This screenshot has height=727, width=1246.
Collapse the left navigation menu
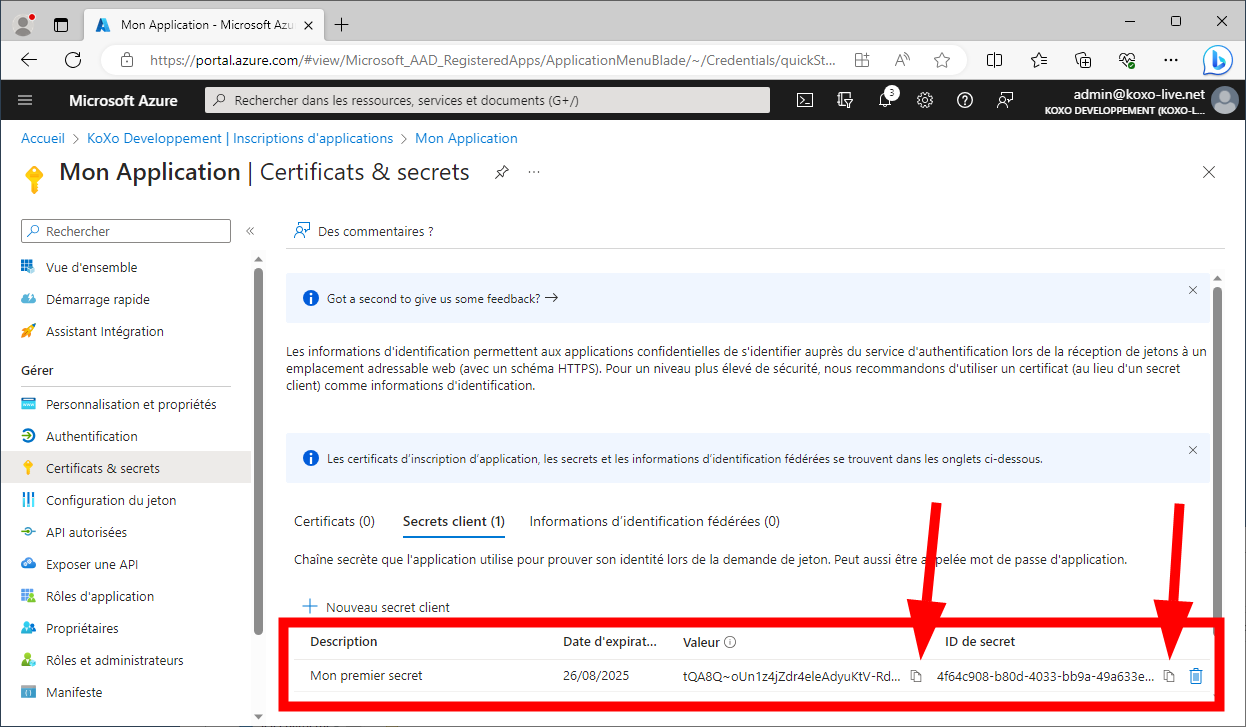tap(250, 231)
